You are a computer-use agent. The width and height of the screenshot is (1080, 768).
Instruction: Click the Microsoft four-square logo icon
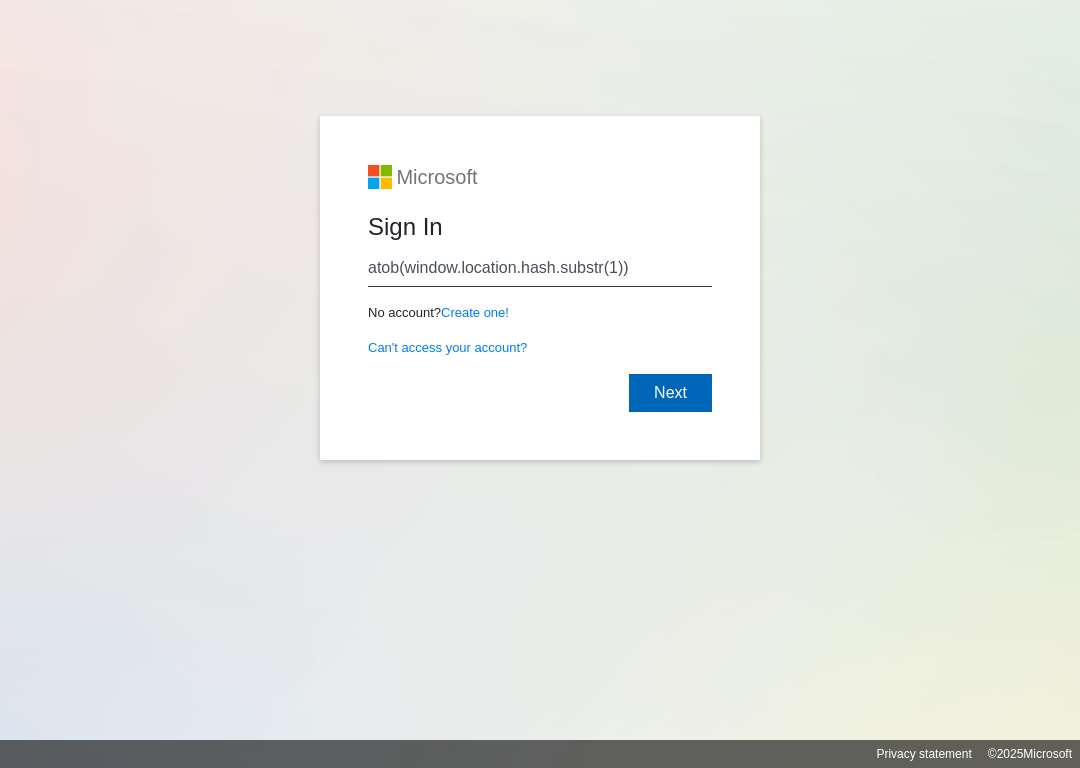pos(380,177)
